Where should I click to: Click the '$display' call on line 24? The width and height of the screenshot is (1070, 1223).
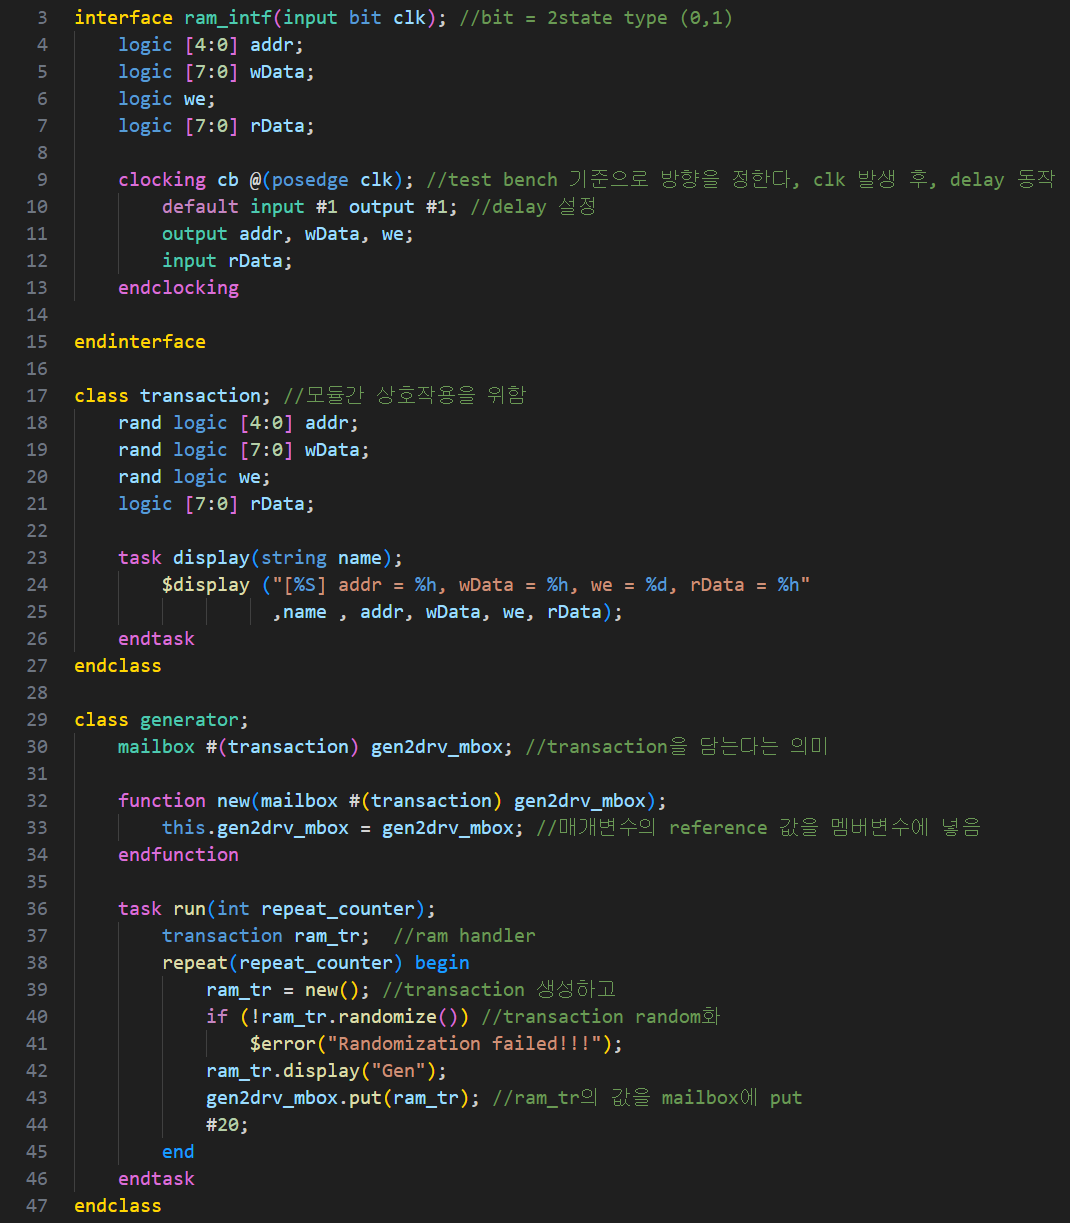(206, 585)
